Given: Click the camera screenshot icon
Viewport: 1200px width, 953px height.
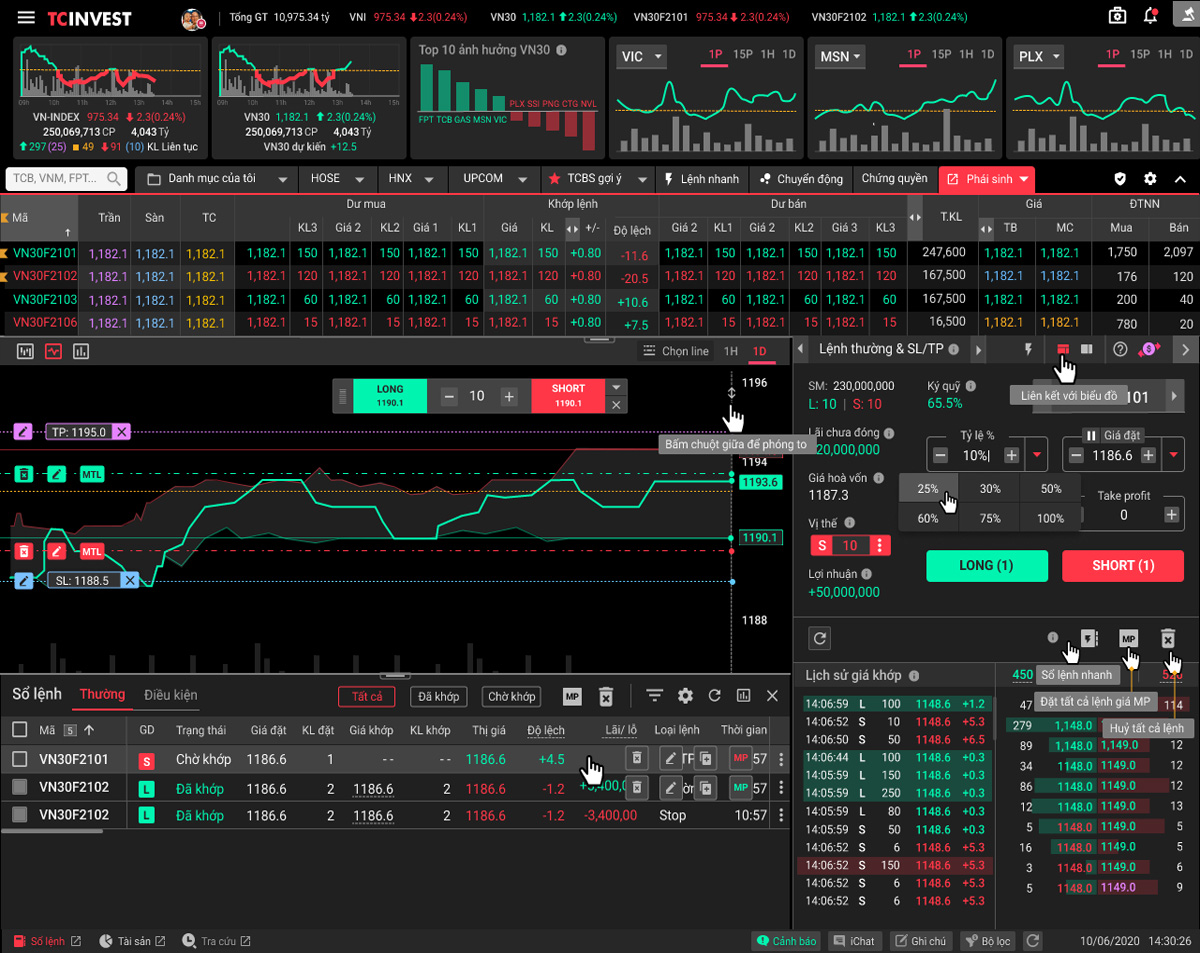Looking at the screenshot, I should pos(1117,16).
